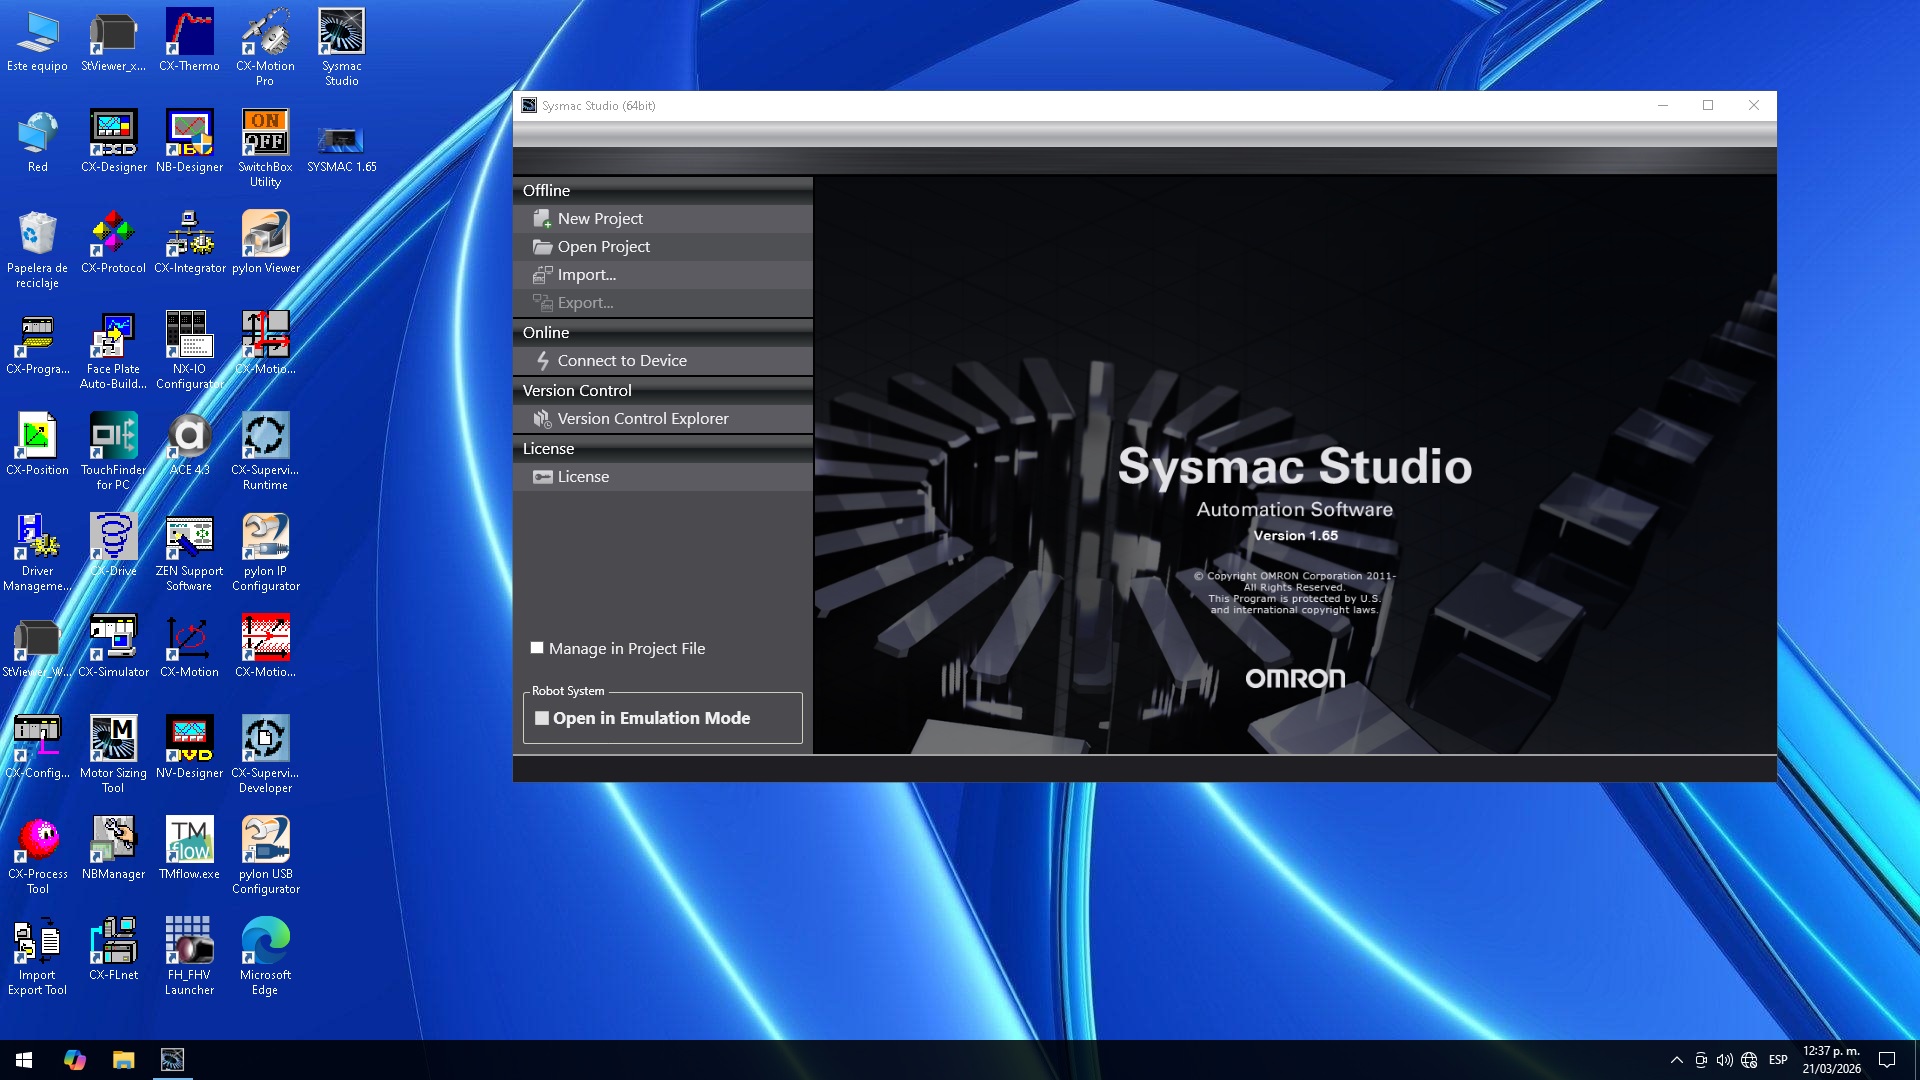Screen dimensions: 1920x1080
Task: Expand the hidden system tray icons chevron
Action: 1676,1060
